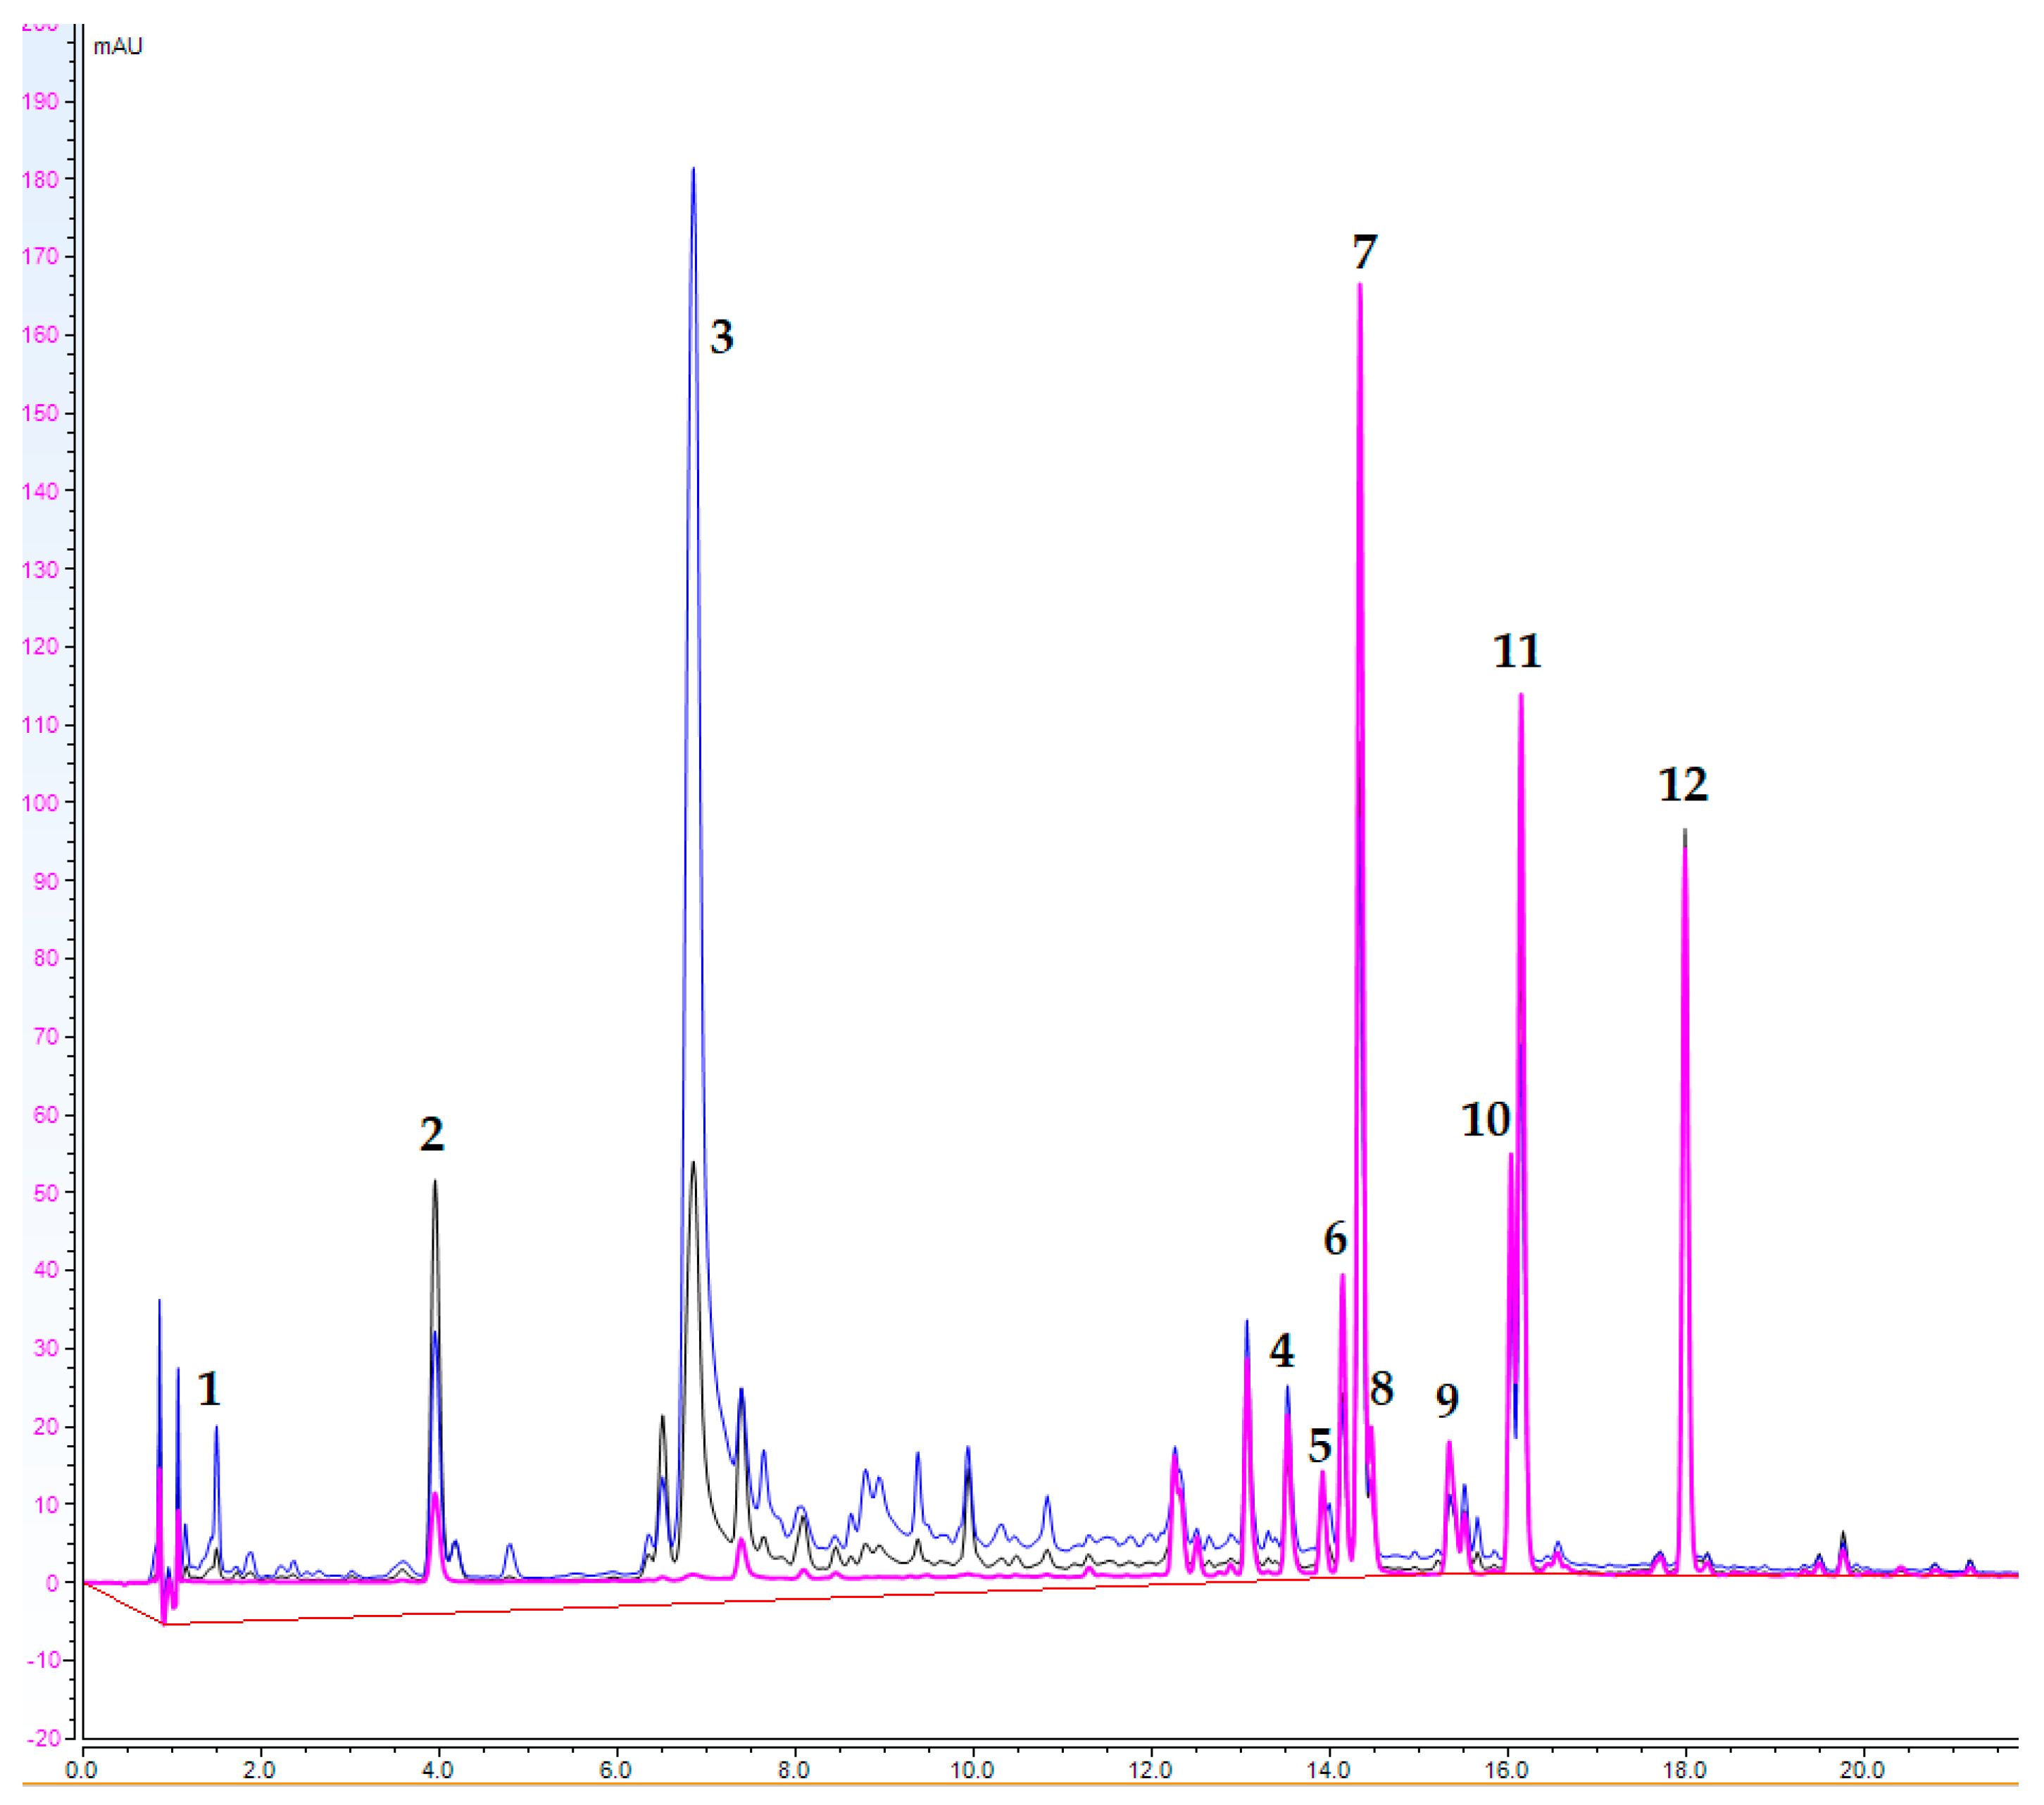Click peak label 7 at top

point(1364,252)
